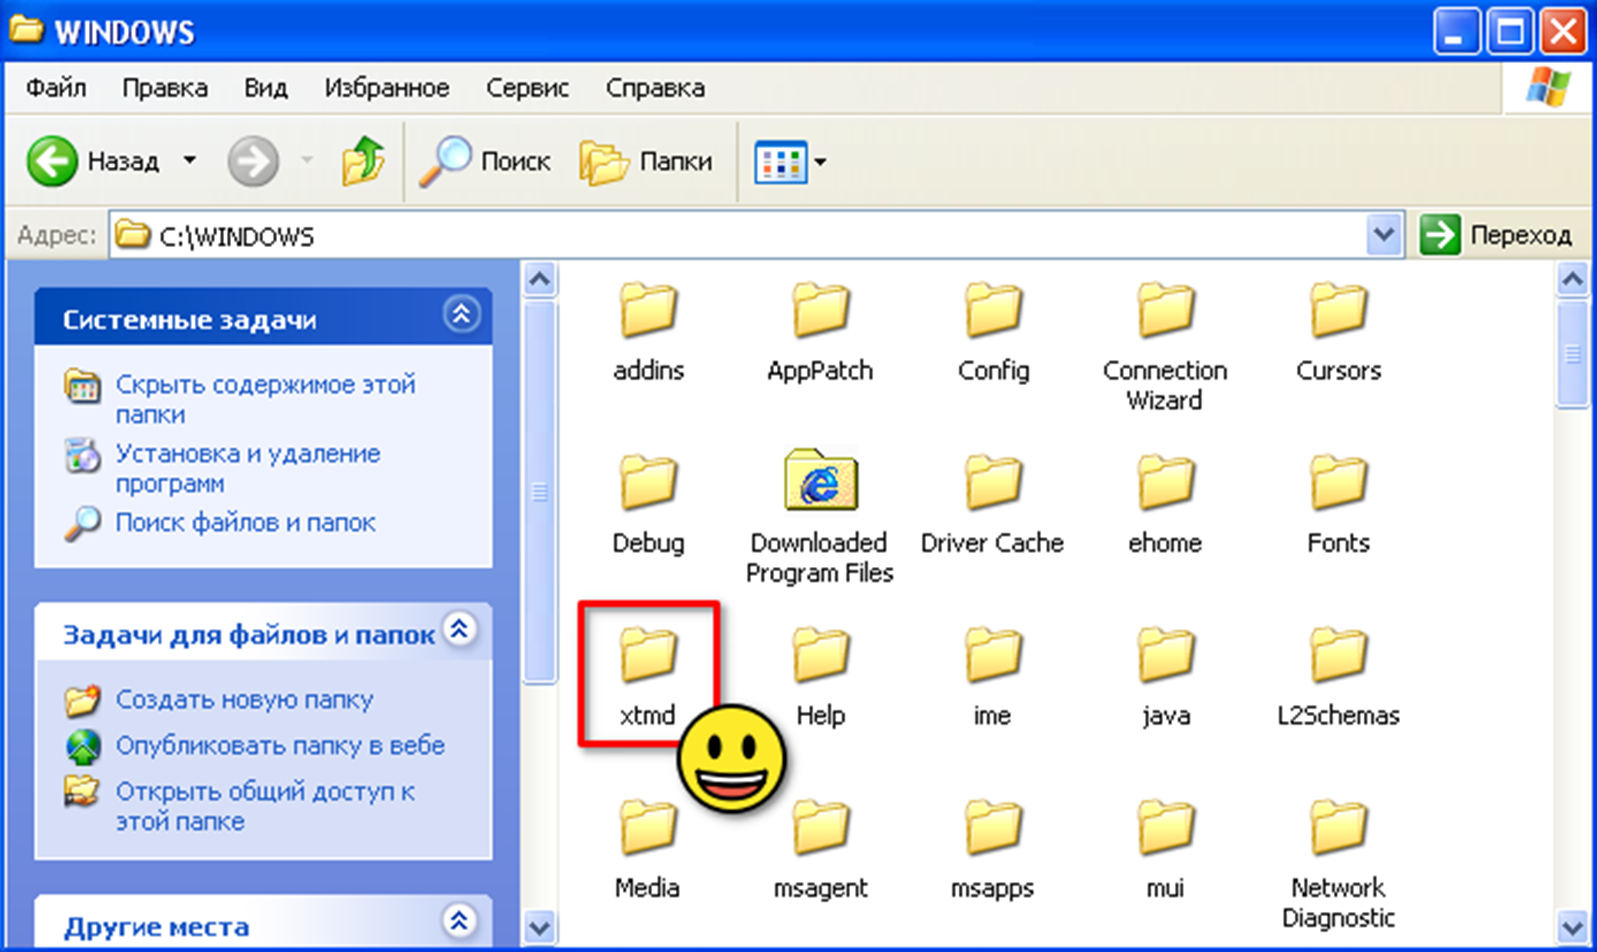Collapse the Системные задачи panel
The image size is (1597, 952).
point(461,315)
